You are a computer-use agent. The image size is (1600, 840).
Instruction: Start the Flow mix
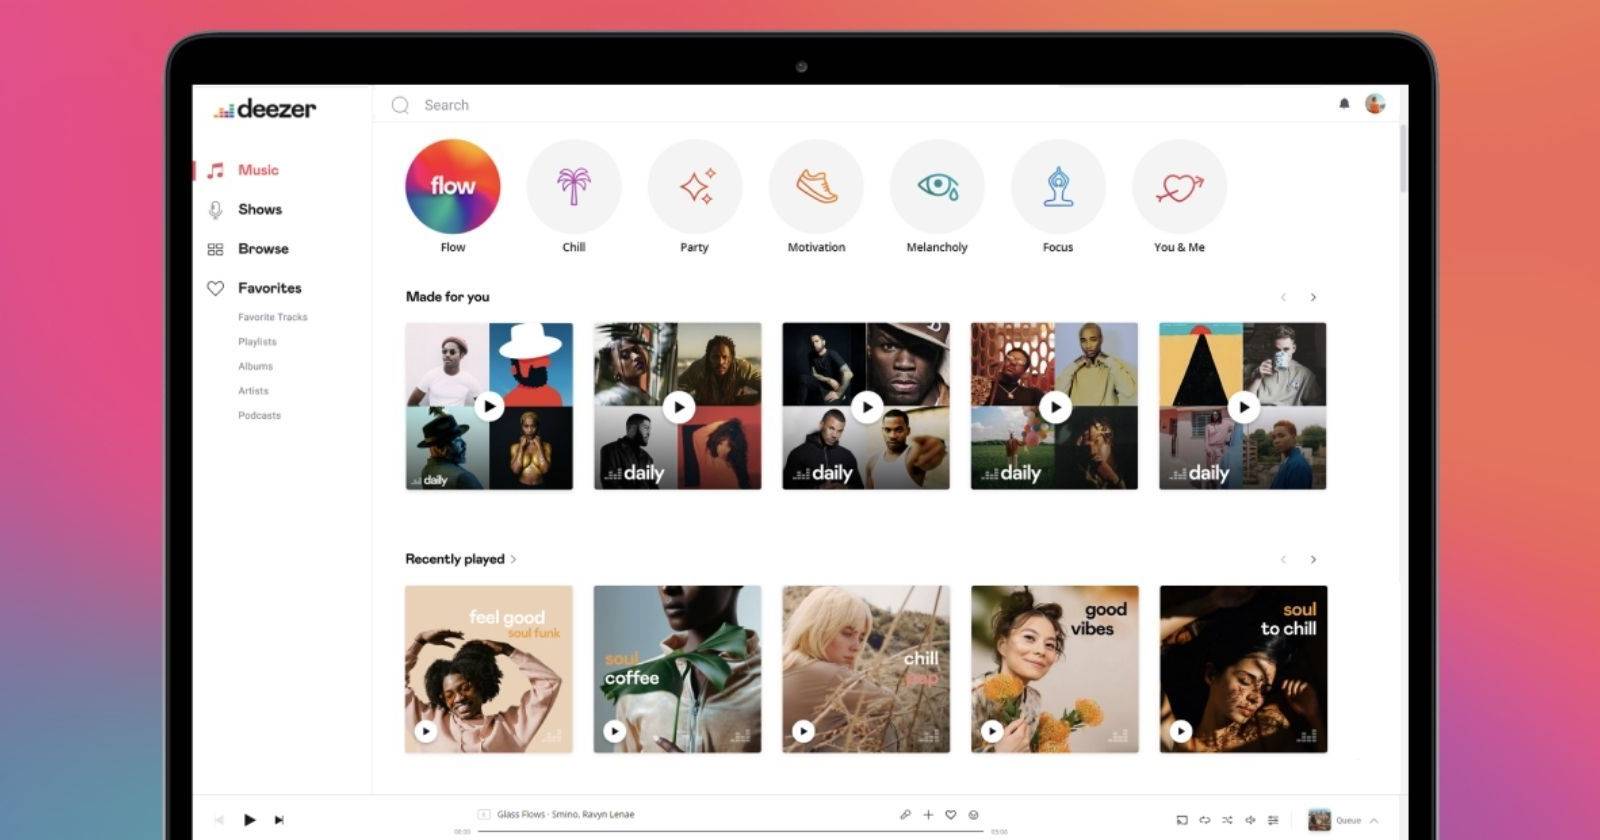[453, 186]
